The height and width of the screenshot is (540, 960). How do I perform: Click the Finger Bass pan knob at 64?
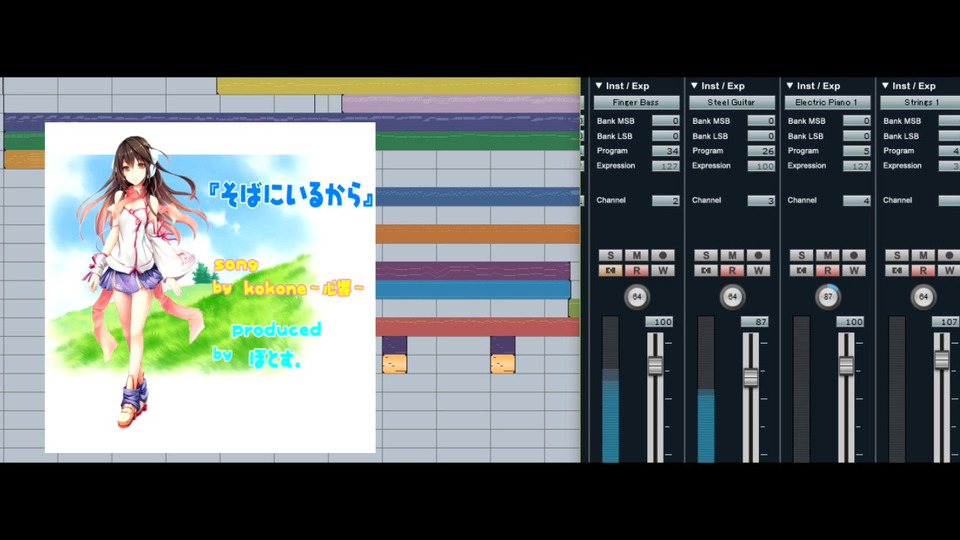click(x=637, y=297)
